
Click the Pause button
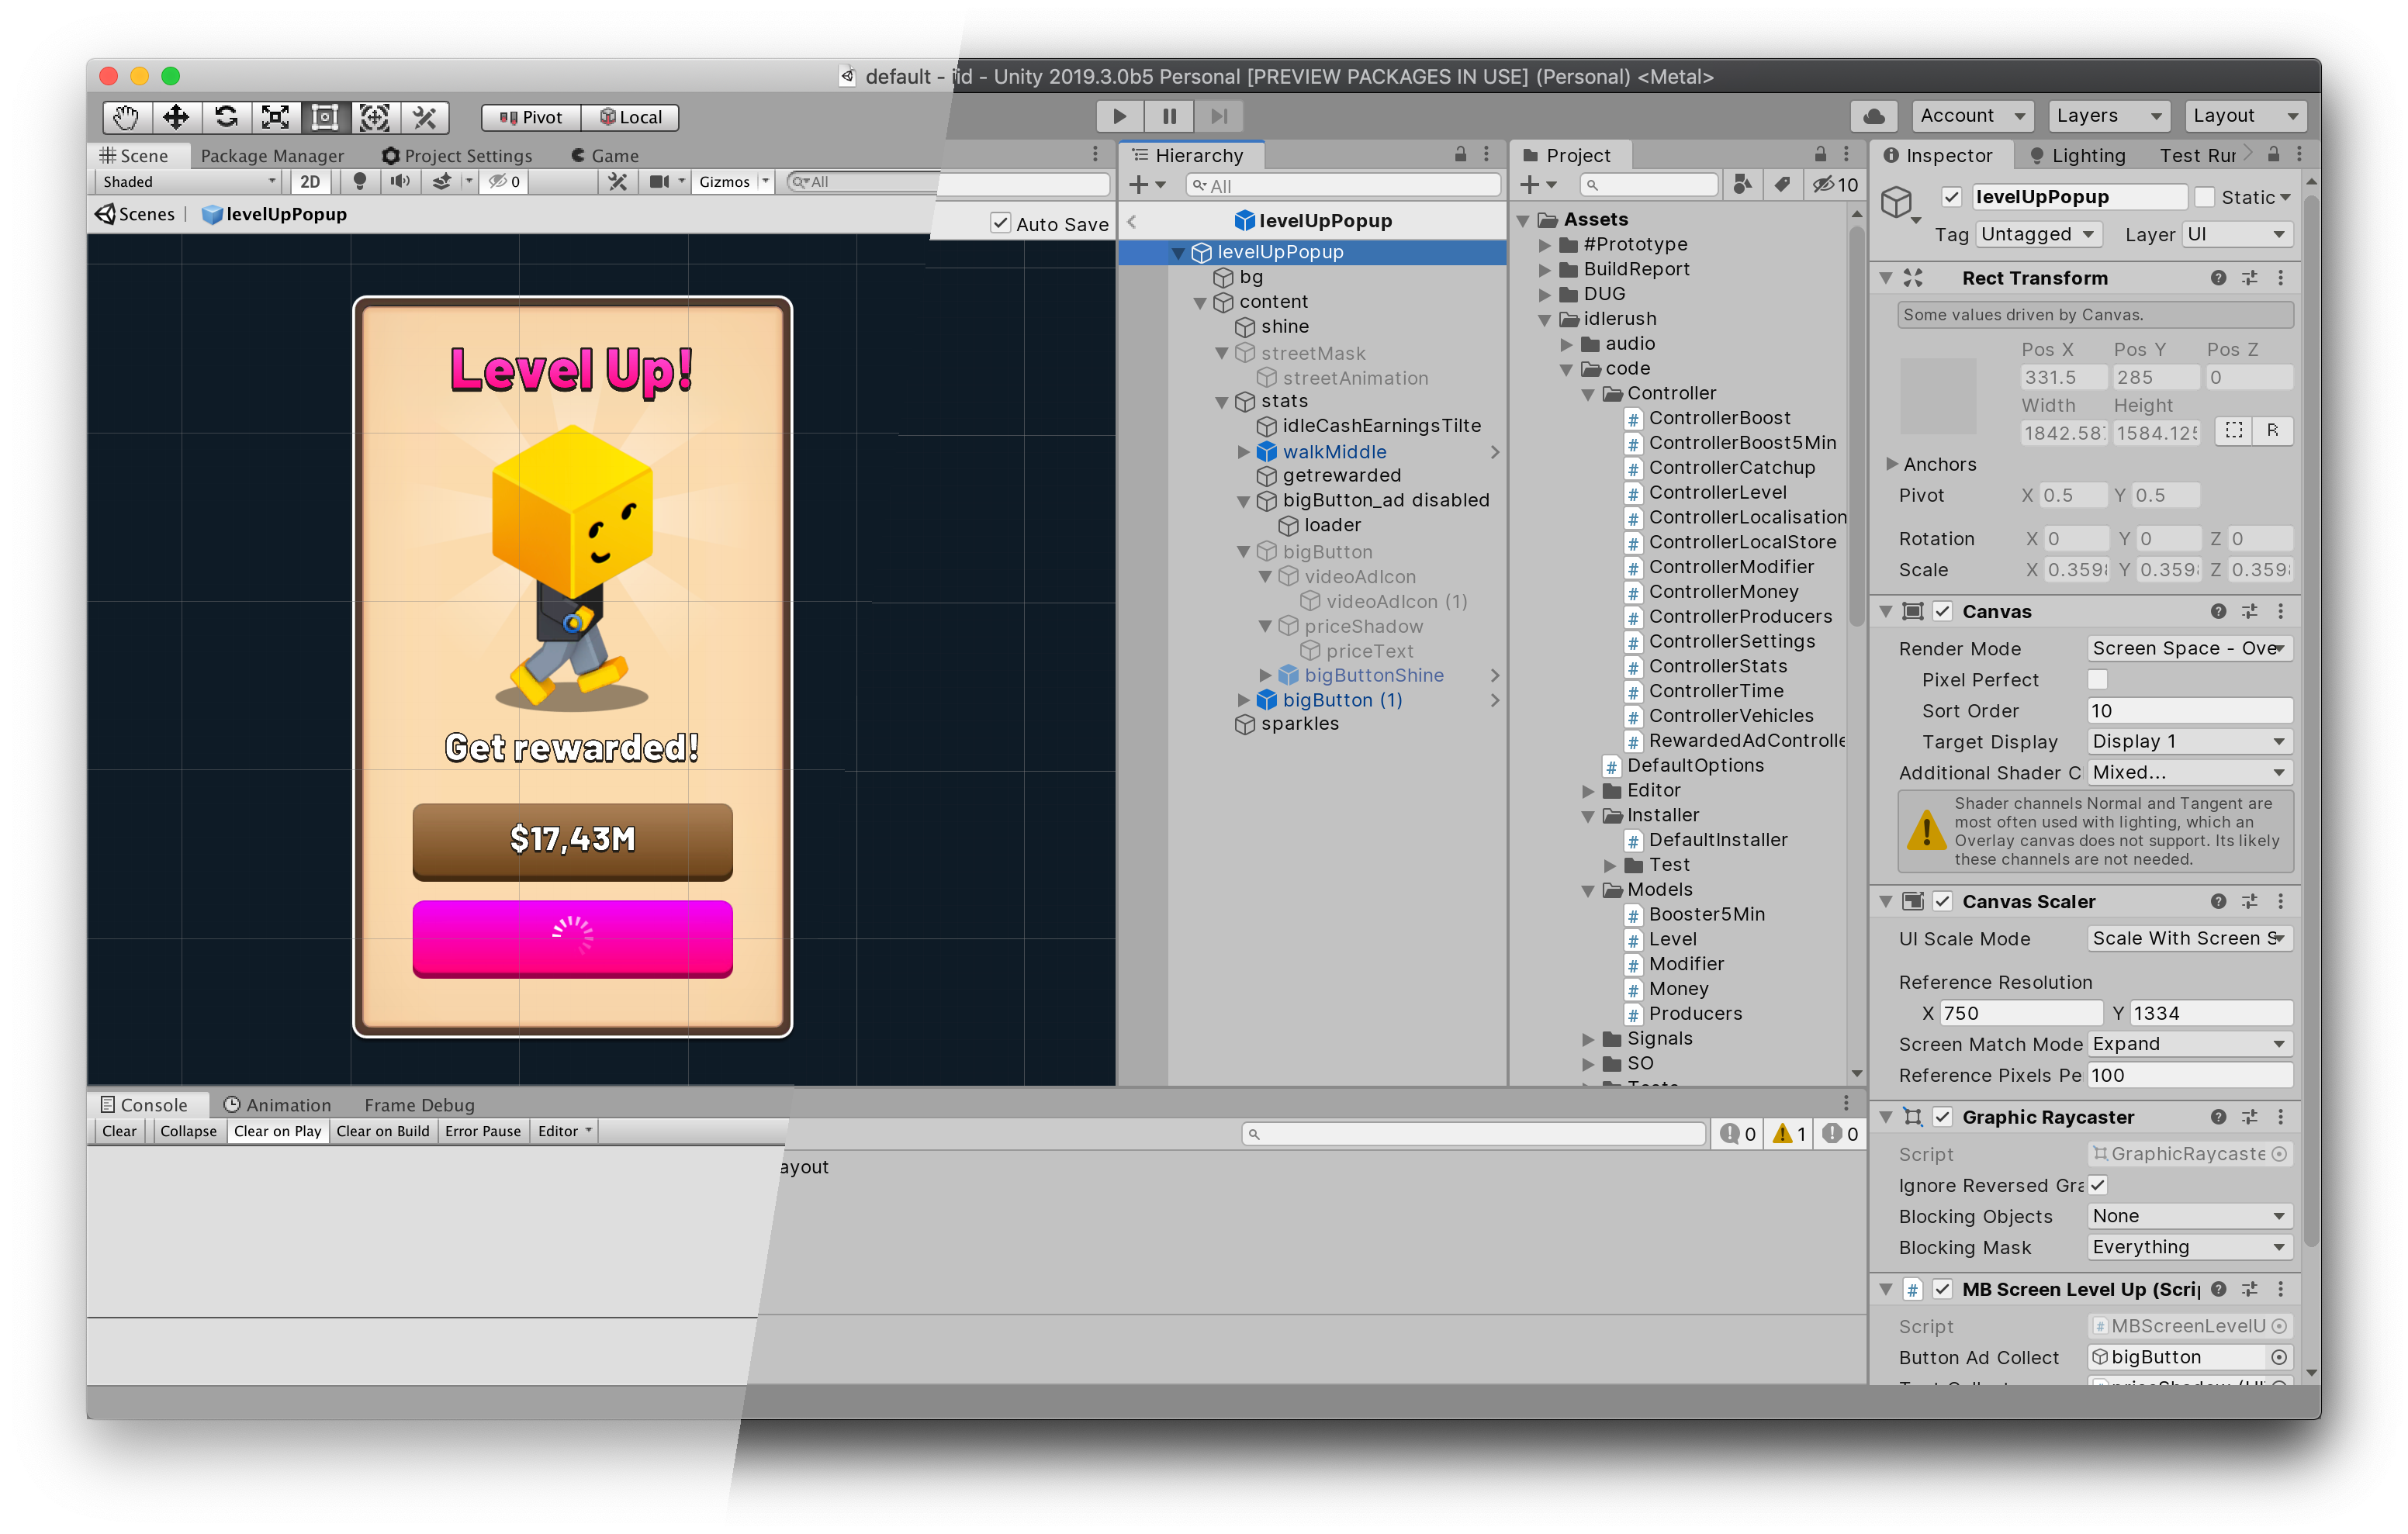point(1169,116)
